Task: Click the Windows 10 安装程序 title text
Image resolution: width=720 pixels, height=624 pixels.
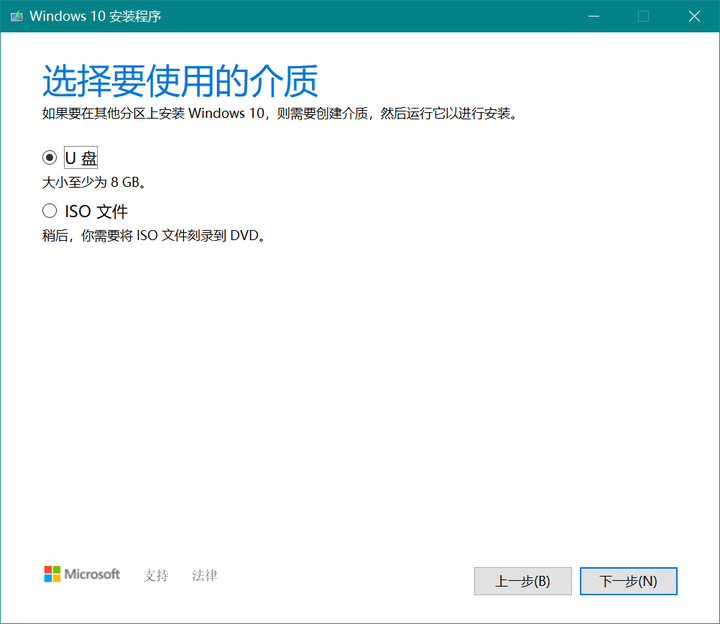Action: coord(96,16)
